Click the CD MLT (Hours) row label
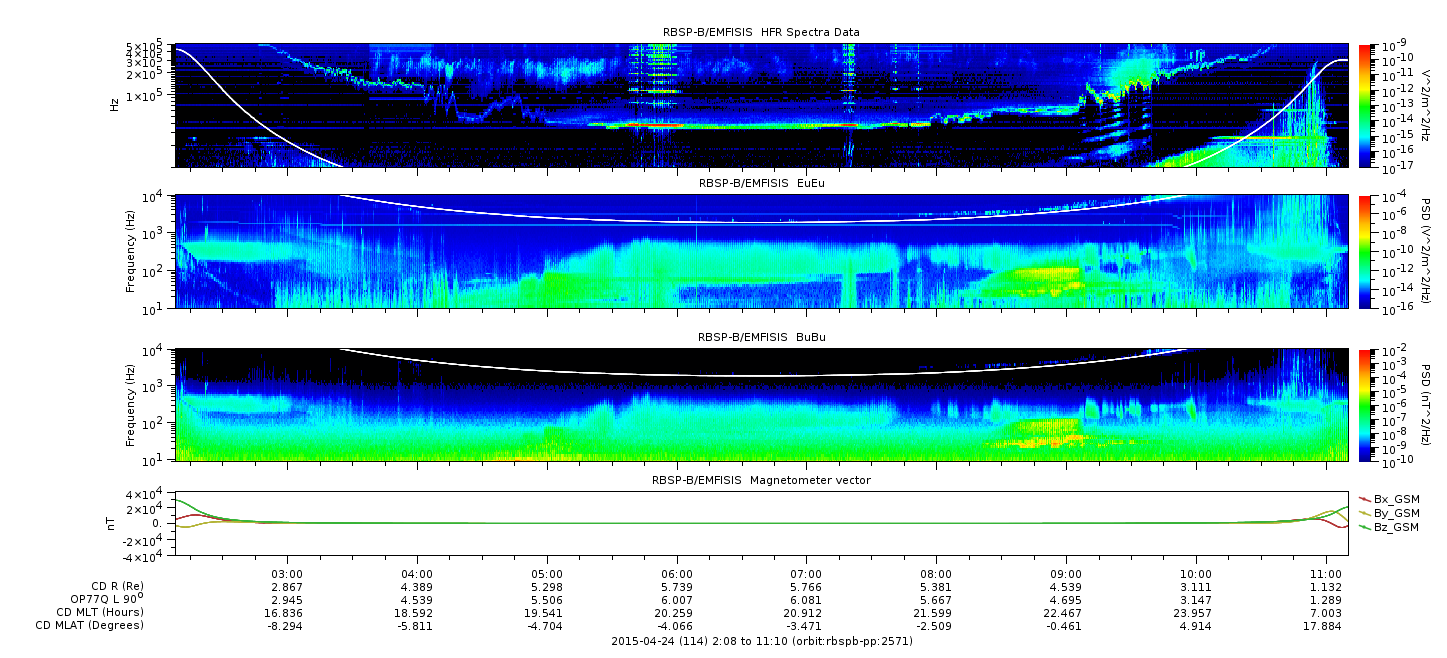This screenshot has height=658, width=1447. [x=99, y=612]
